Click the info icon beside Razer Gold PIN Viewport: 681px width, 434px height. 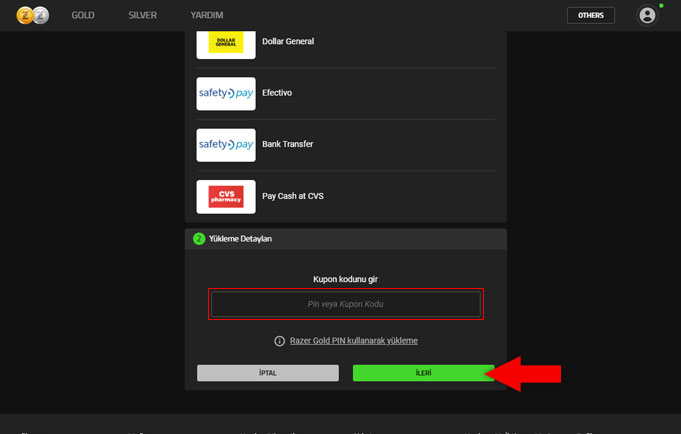[x=280, y=341]
